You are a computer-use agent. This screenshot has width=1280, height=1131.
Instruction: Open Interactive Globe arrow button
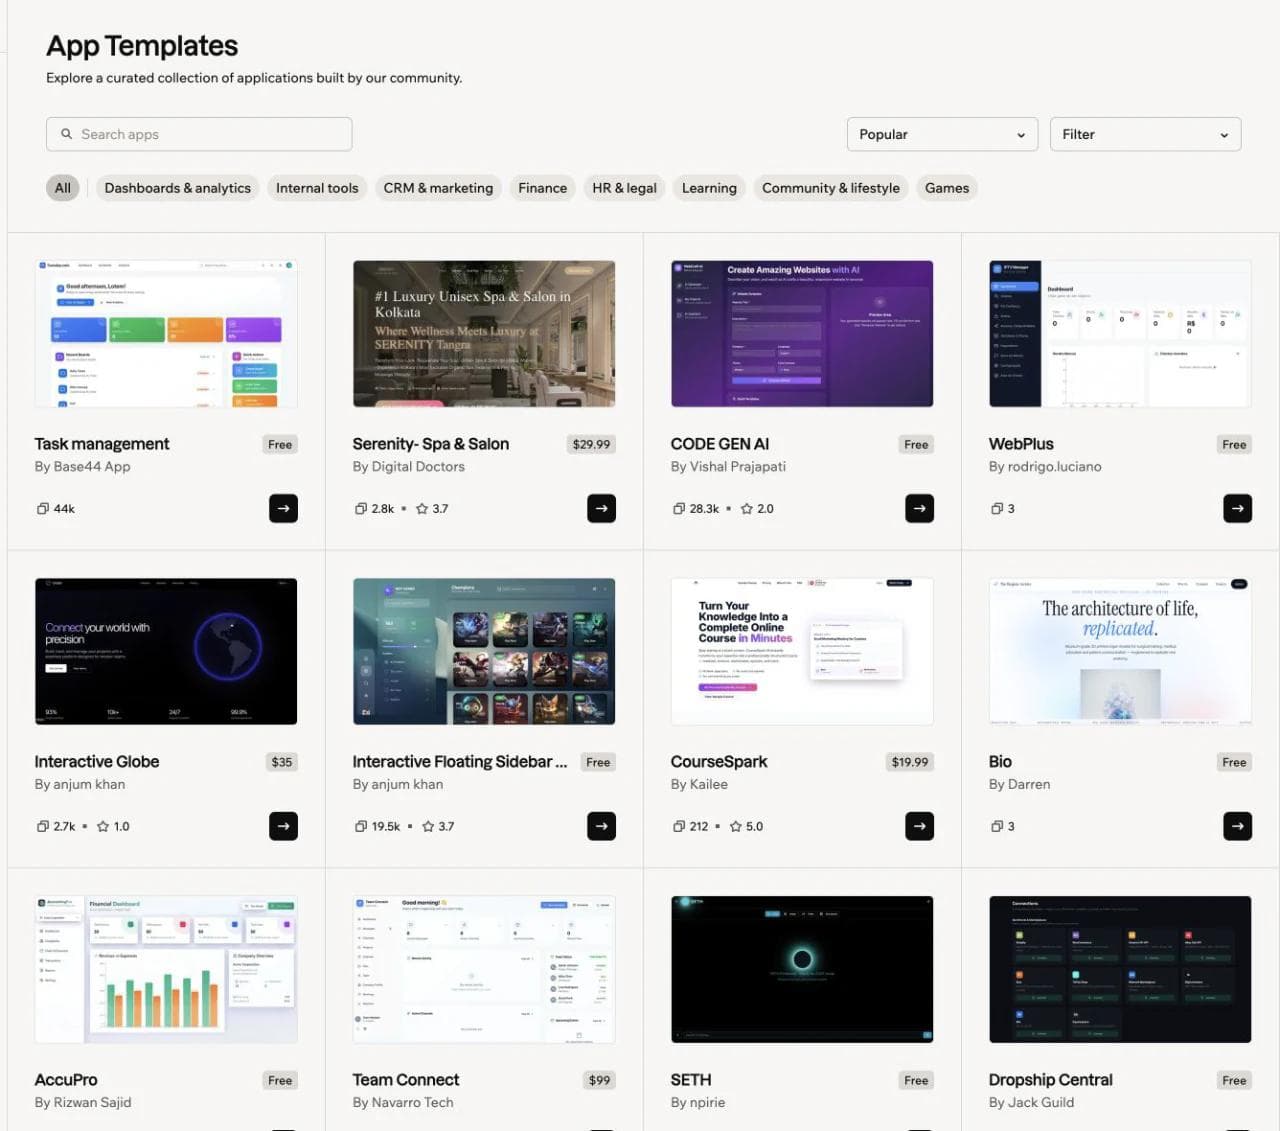[x=283, y=826]
